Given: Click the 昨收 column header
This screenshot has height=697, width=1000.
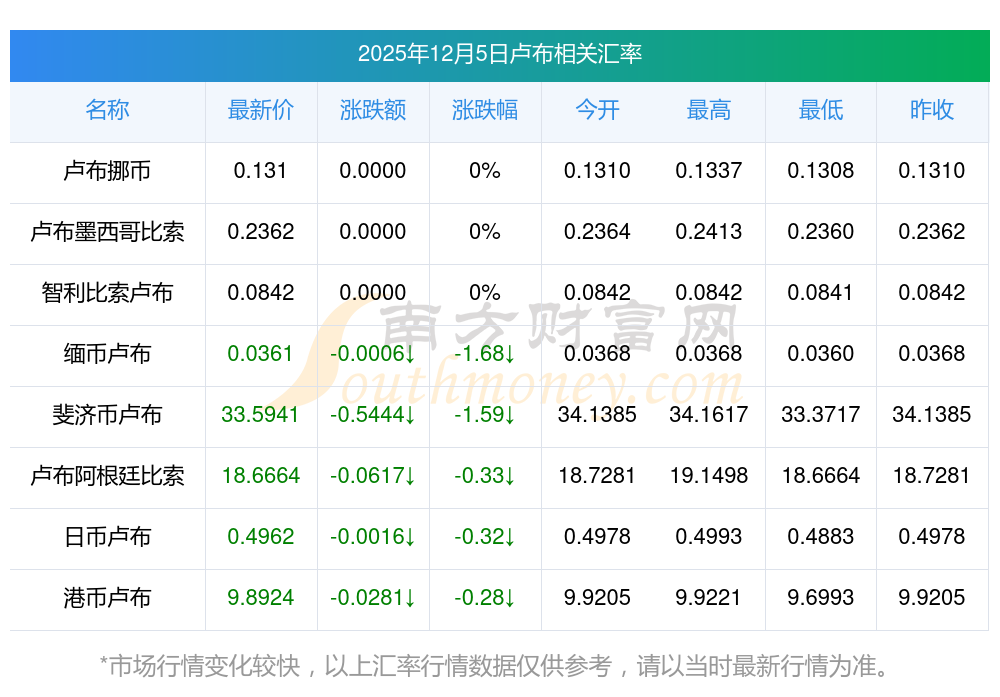Looking at the screenshot, I should click(932, 110).
